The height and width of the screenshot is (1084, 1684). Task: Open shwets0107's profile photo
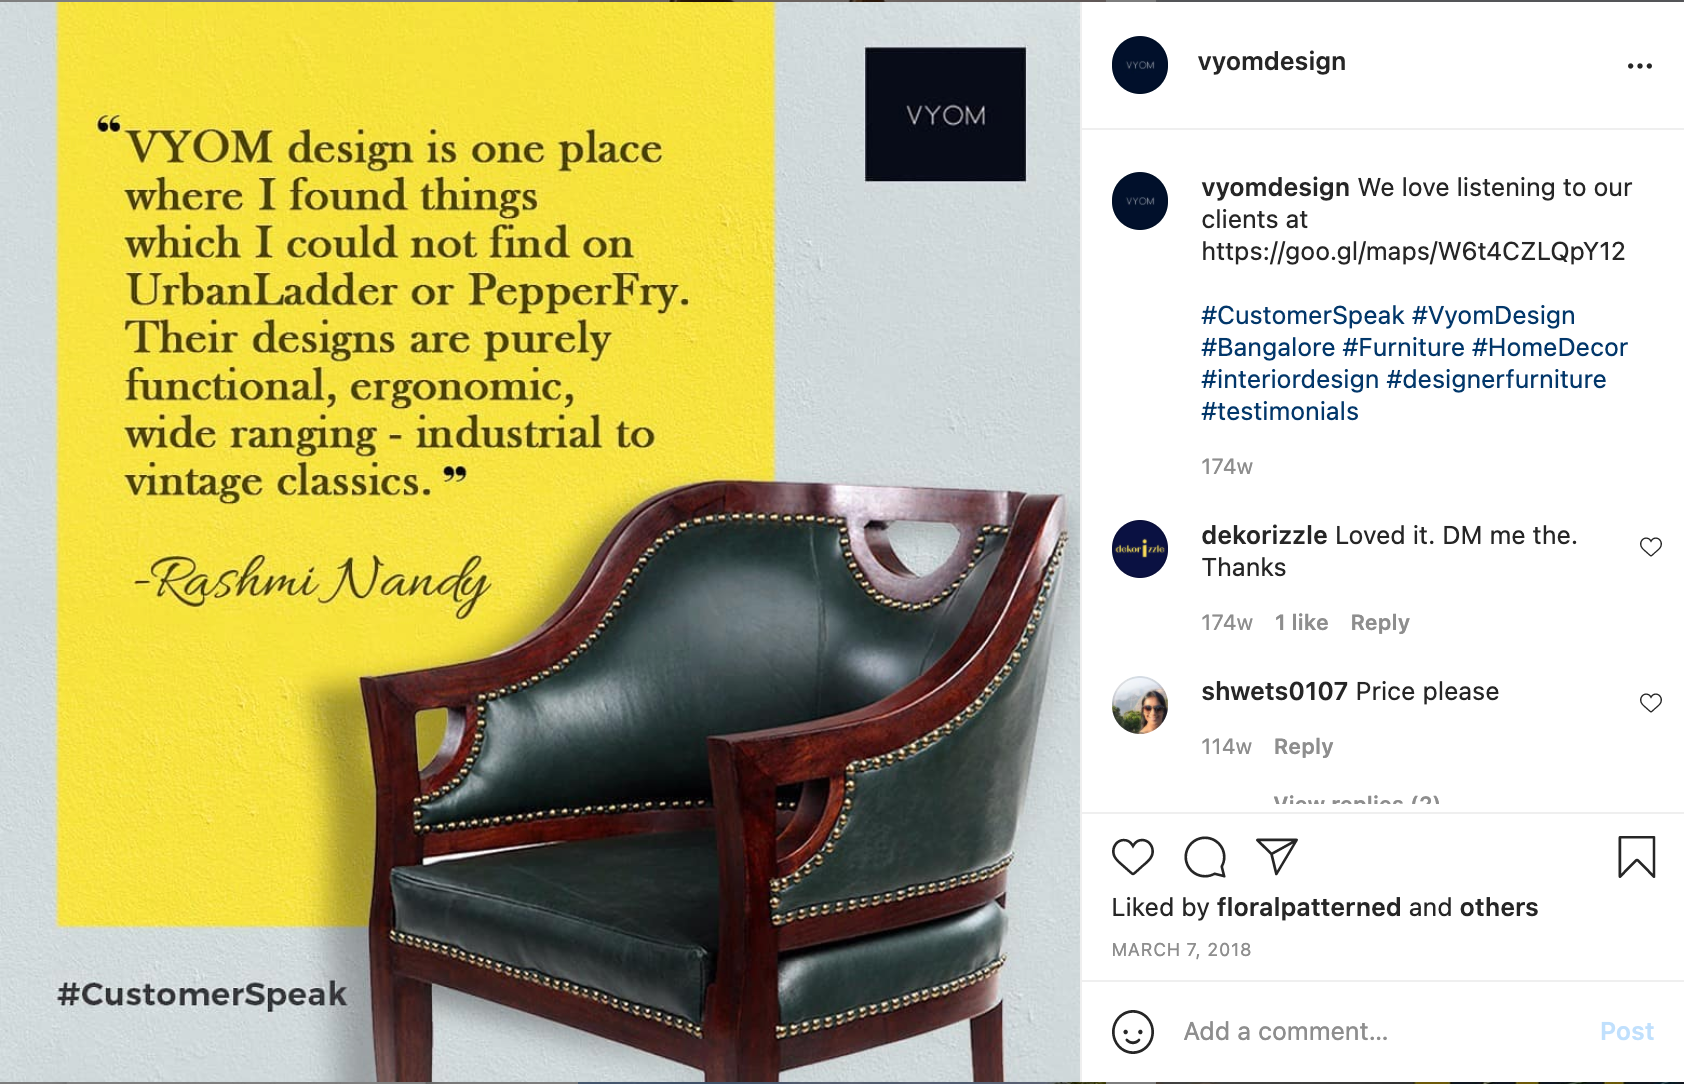tap(1140, 705)
